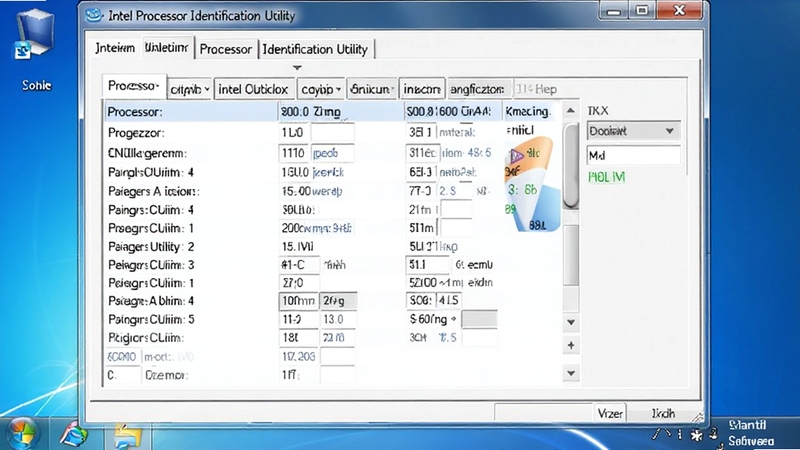This screenshot has width=800, height=450.
Task: Click the 17.206 value
Action: coord(299,356)
